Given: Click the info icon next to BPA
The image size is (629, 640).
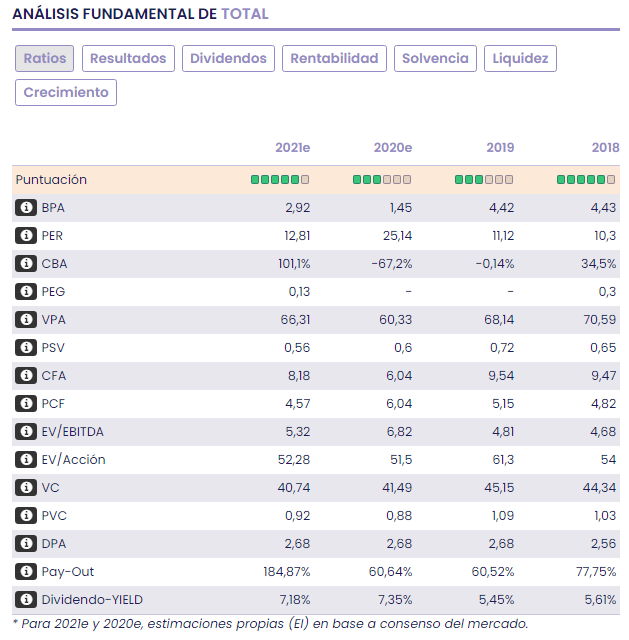Looking at the screenshot, I should click(26, 208).
